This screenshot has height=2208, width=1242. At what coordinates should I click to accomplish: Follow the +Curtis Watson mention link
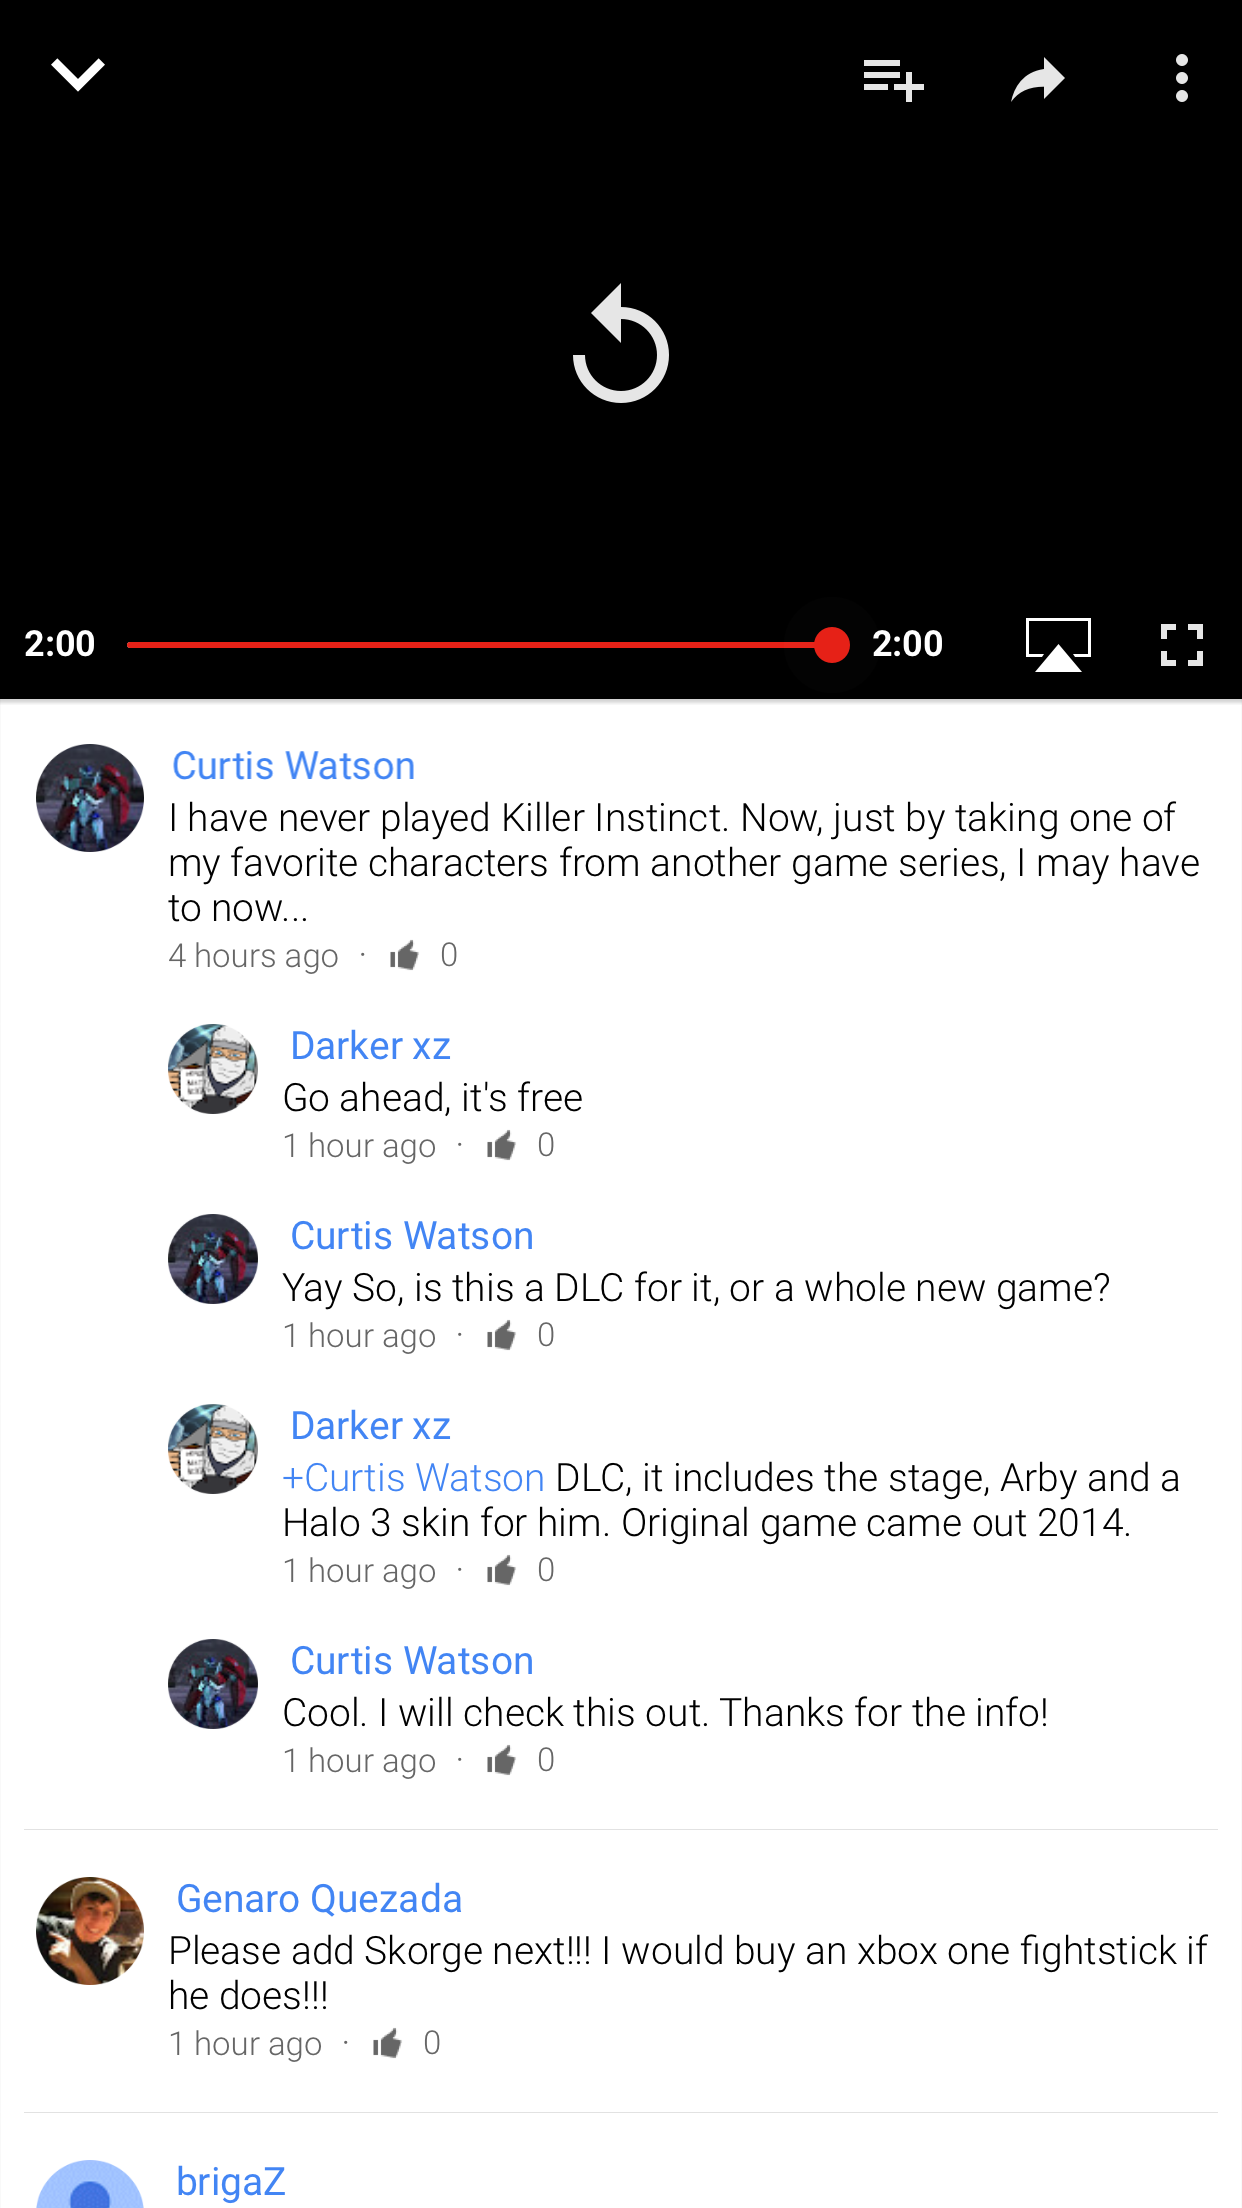(x=413, y=1477)
